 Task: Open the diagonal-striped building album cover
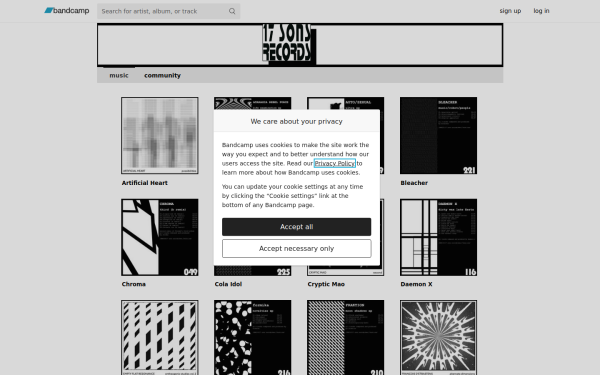(x=160, y=338)
